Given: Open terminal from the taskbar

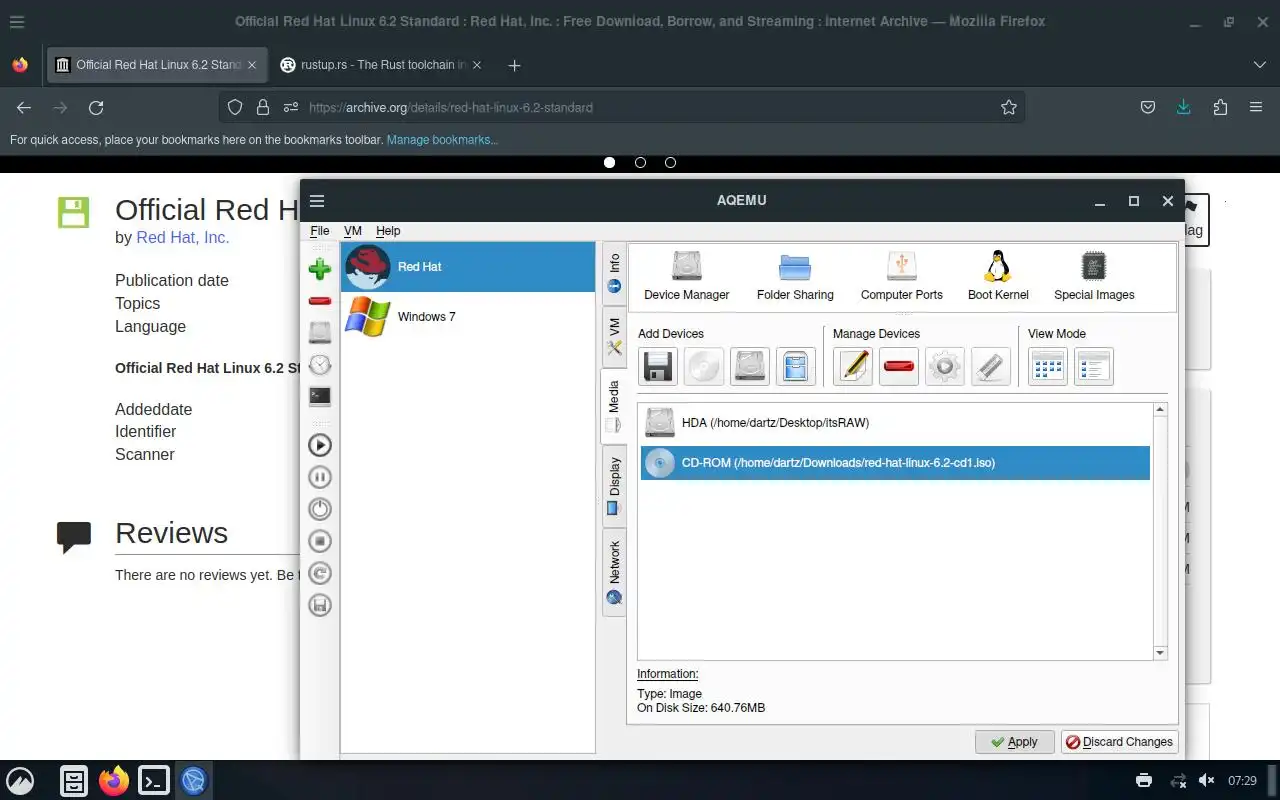Looking at the screenshot, I should pos(154,781).
